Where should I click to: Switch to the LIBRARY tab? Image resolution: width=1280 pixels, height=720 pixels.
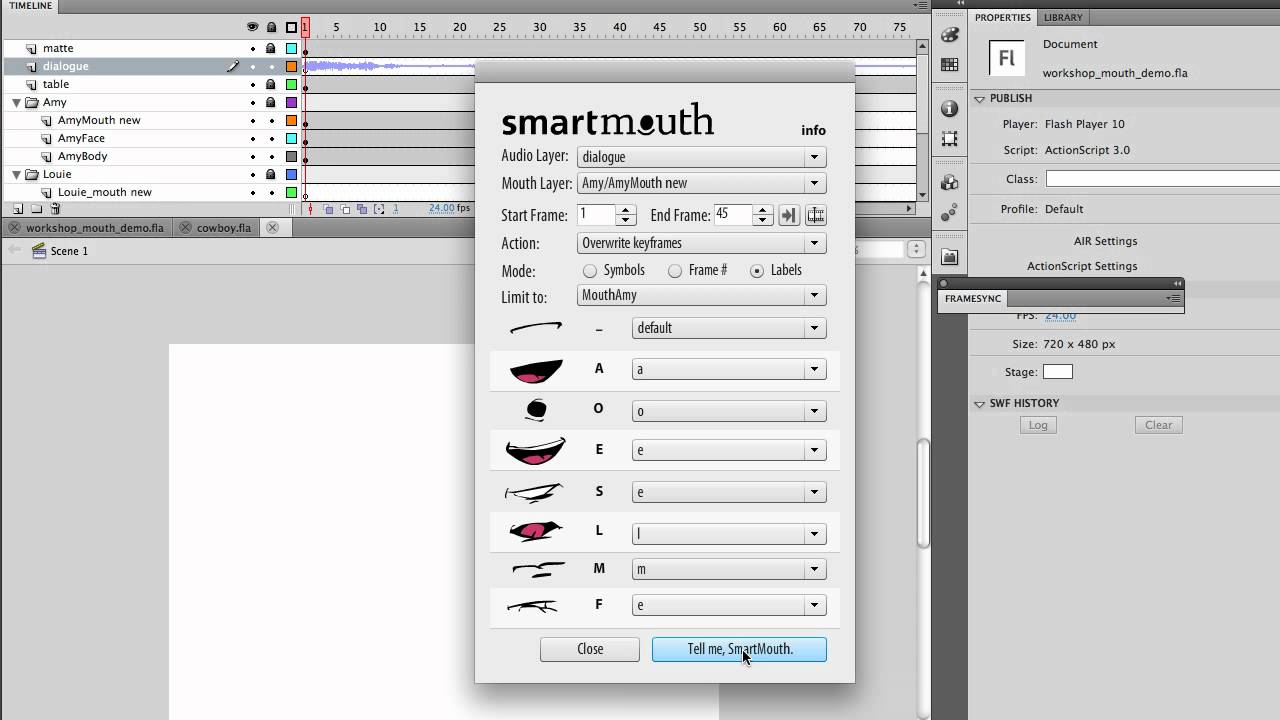point(1062,17)
